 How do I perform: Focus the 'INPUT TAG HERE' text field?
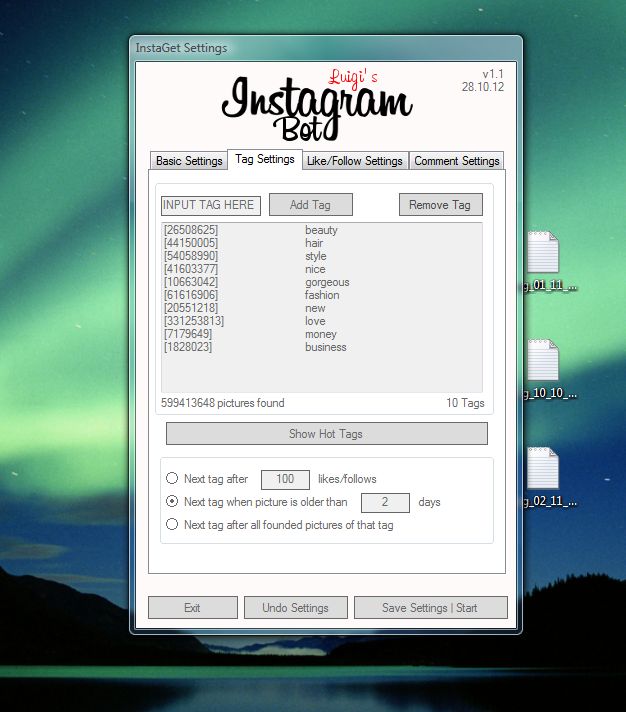pos(211,205)
